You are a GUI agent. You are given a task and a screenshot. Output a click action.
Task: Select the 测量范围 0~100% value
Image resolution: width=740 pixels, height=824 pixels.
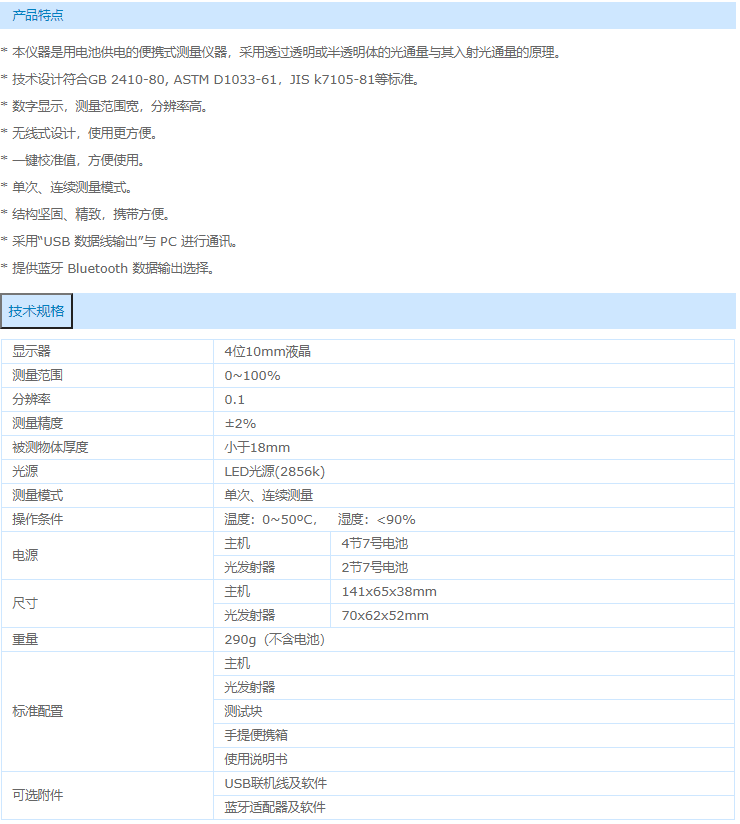click(x=252, y=375)
